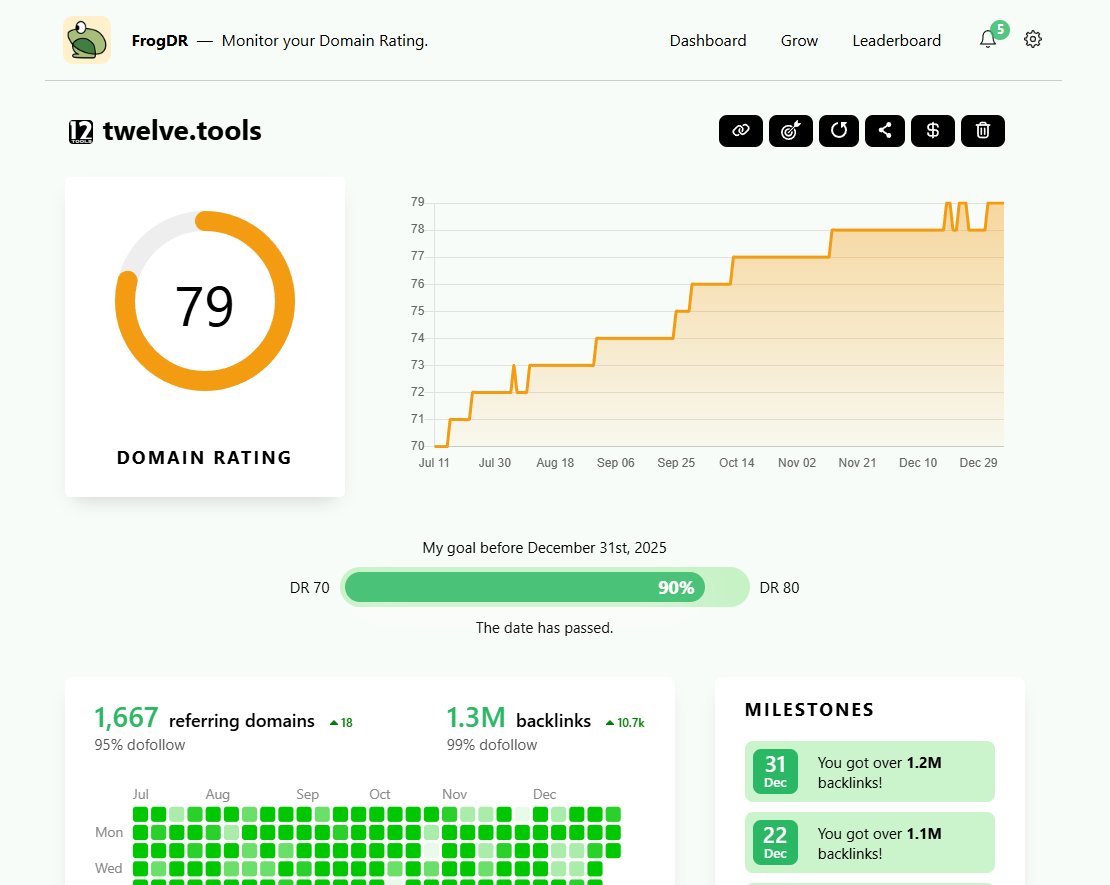The width and height of the screenshot is (1110, 885).
Task: Click 'My goal before December 31st, 2025'
Action: pos(544,548)
